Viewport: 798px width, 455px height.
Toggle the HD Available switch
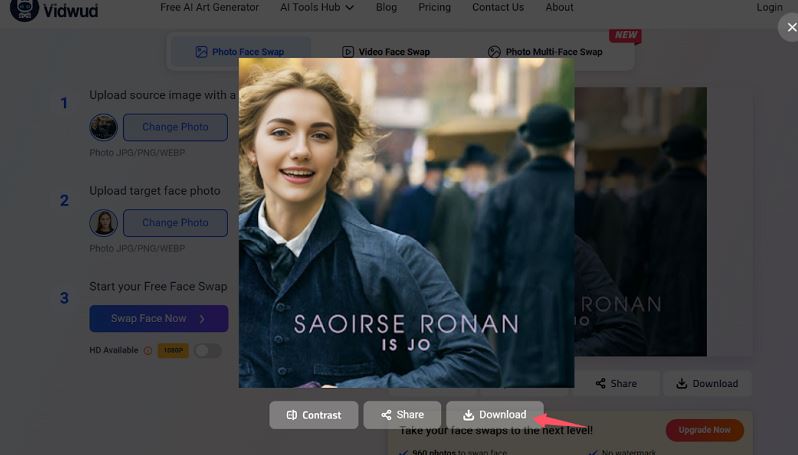coord(208,351)
